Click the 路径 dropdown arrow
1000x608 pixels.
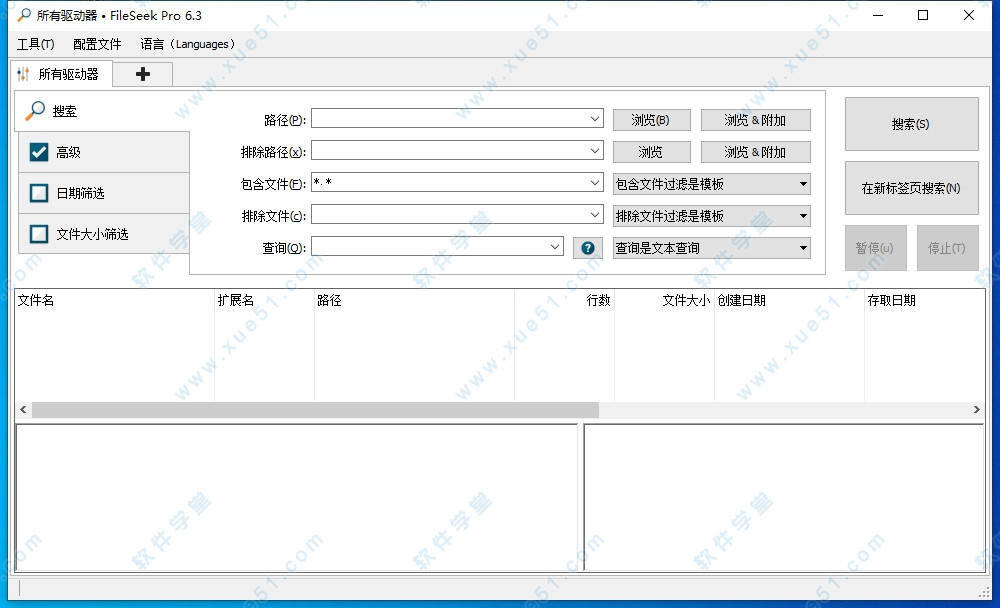pyautogui.click(x=596, y=118)
